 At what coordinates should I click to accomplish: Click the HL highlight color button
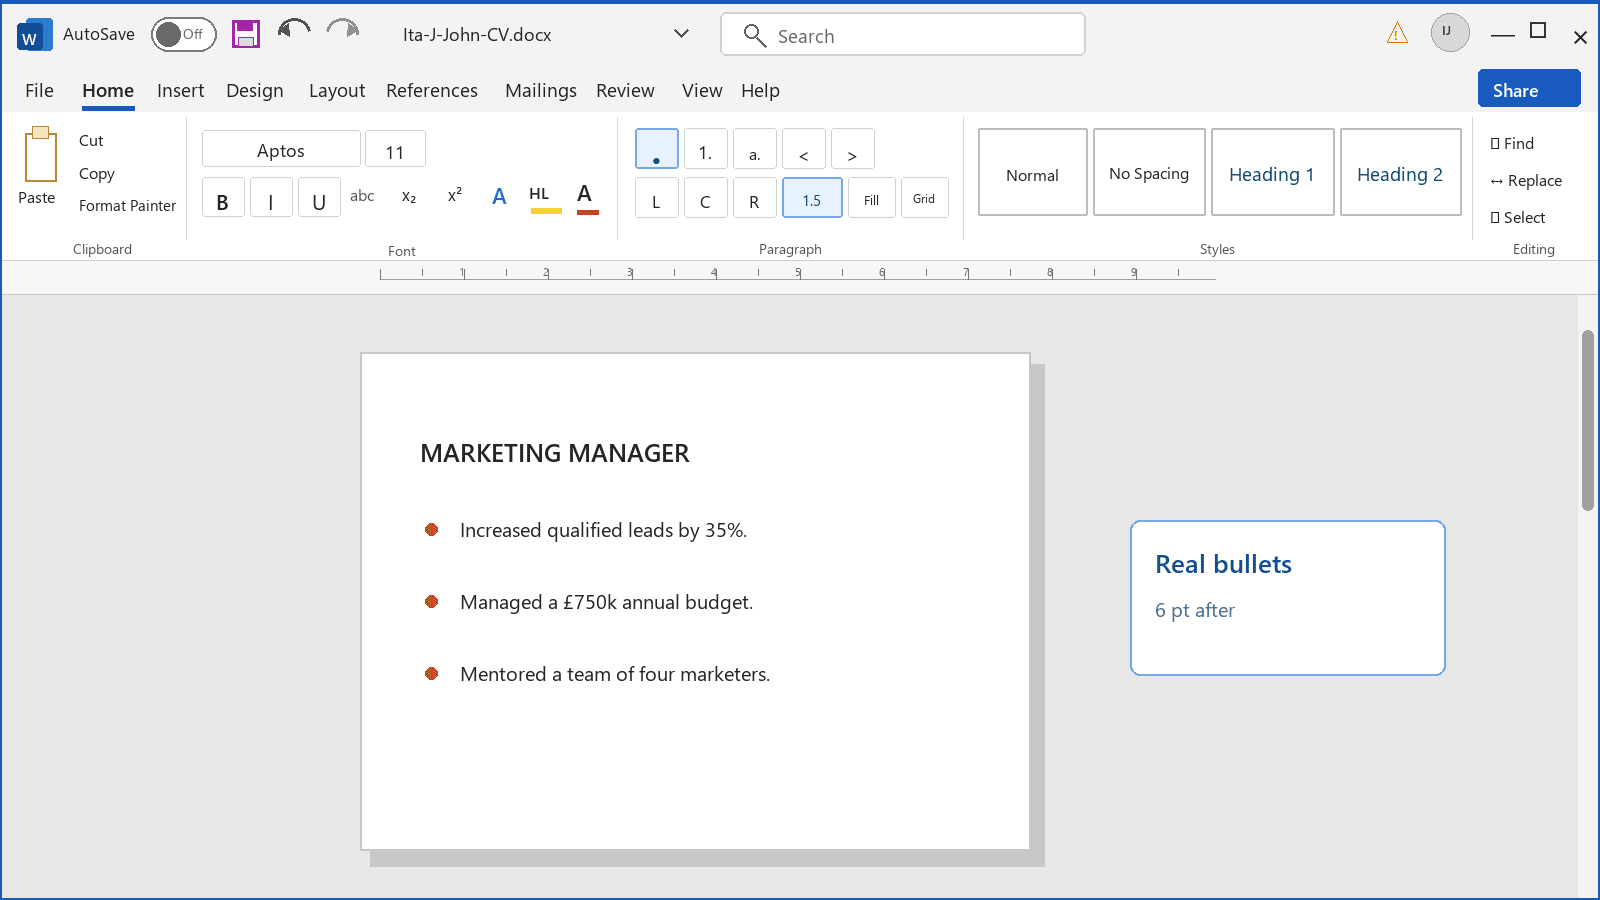(x=546, y=198)
